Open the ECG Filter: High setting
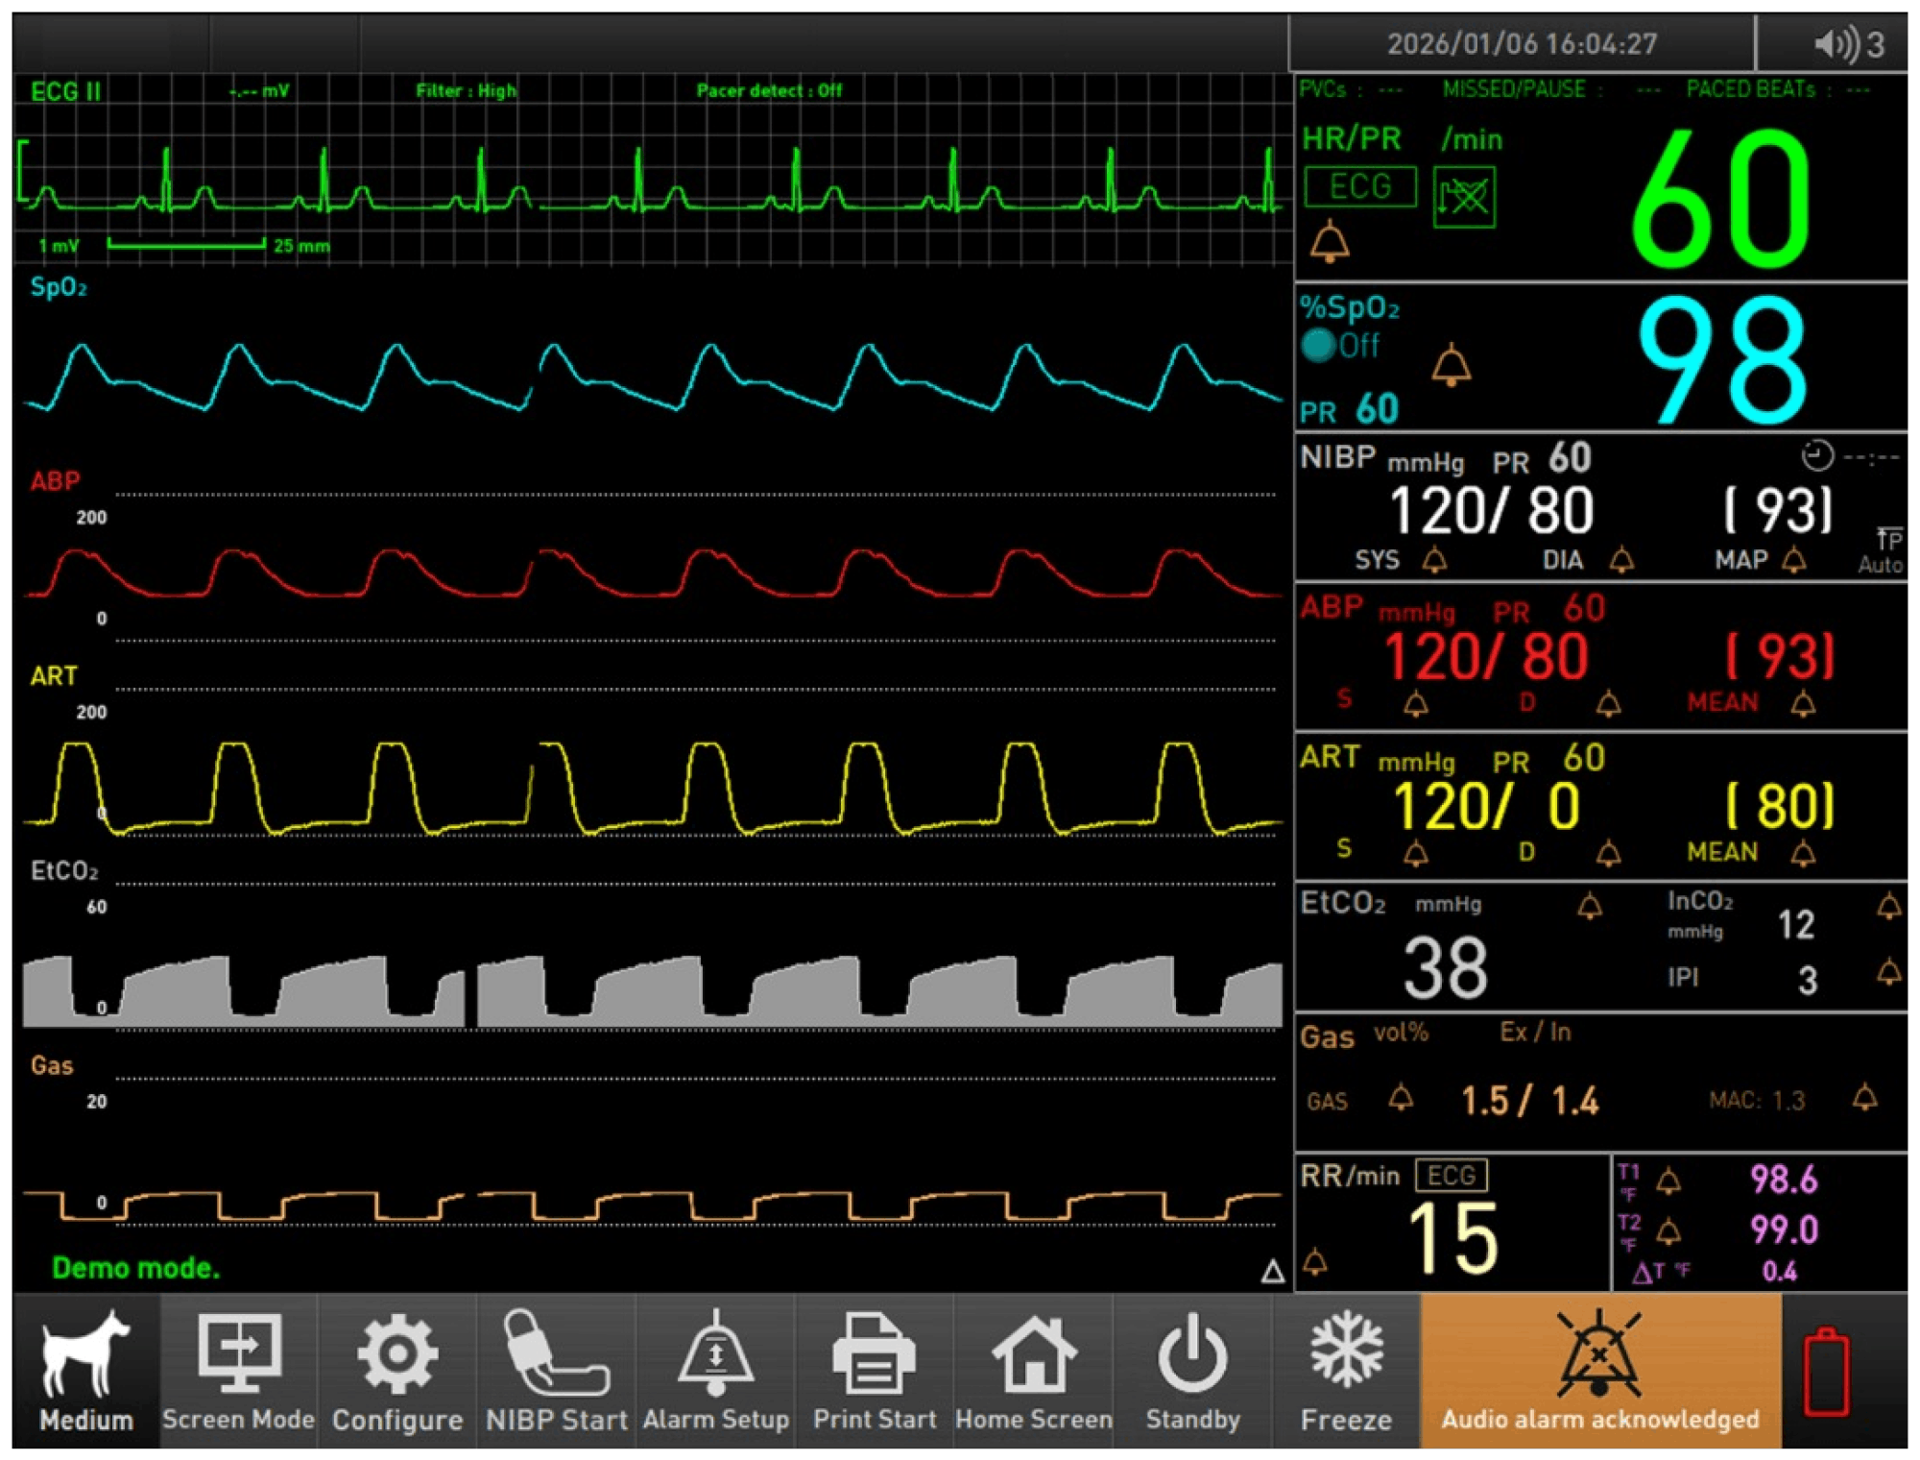1920x1460 pixels. click(466, 90)
